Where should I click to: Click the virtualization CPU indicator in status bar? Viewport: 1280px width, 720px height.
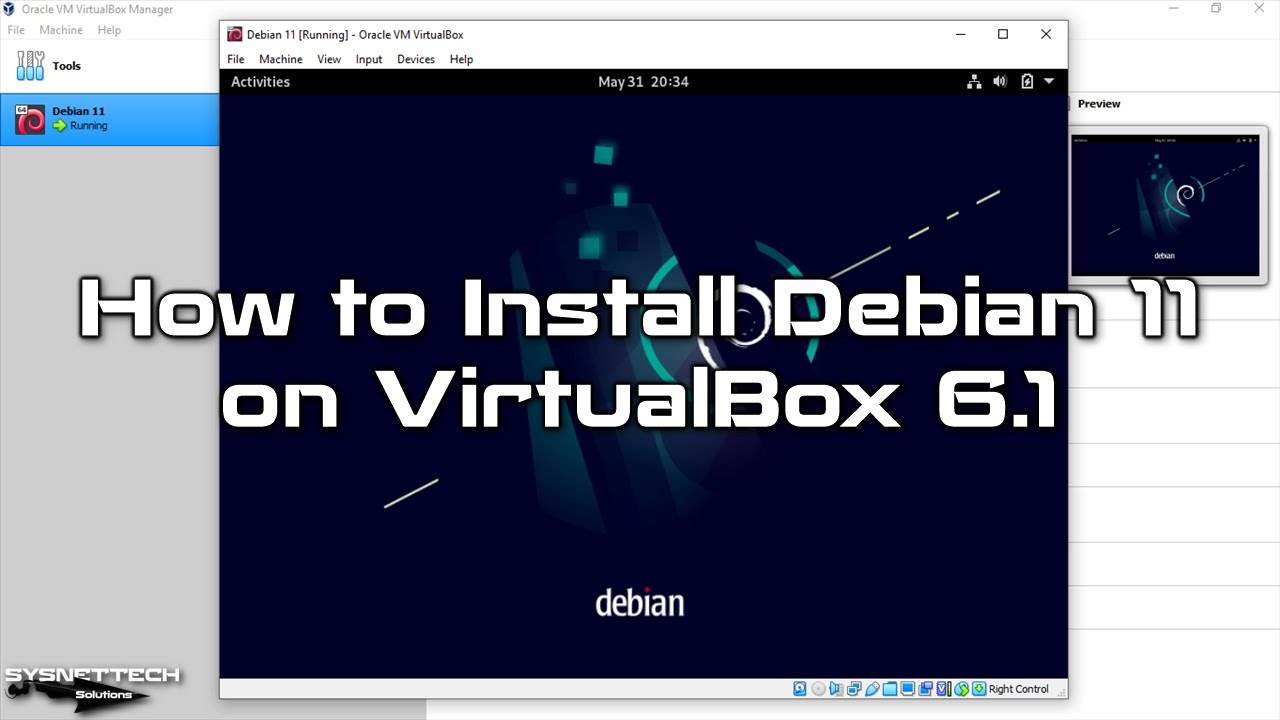tap(943, 689)
